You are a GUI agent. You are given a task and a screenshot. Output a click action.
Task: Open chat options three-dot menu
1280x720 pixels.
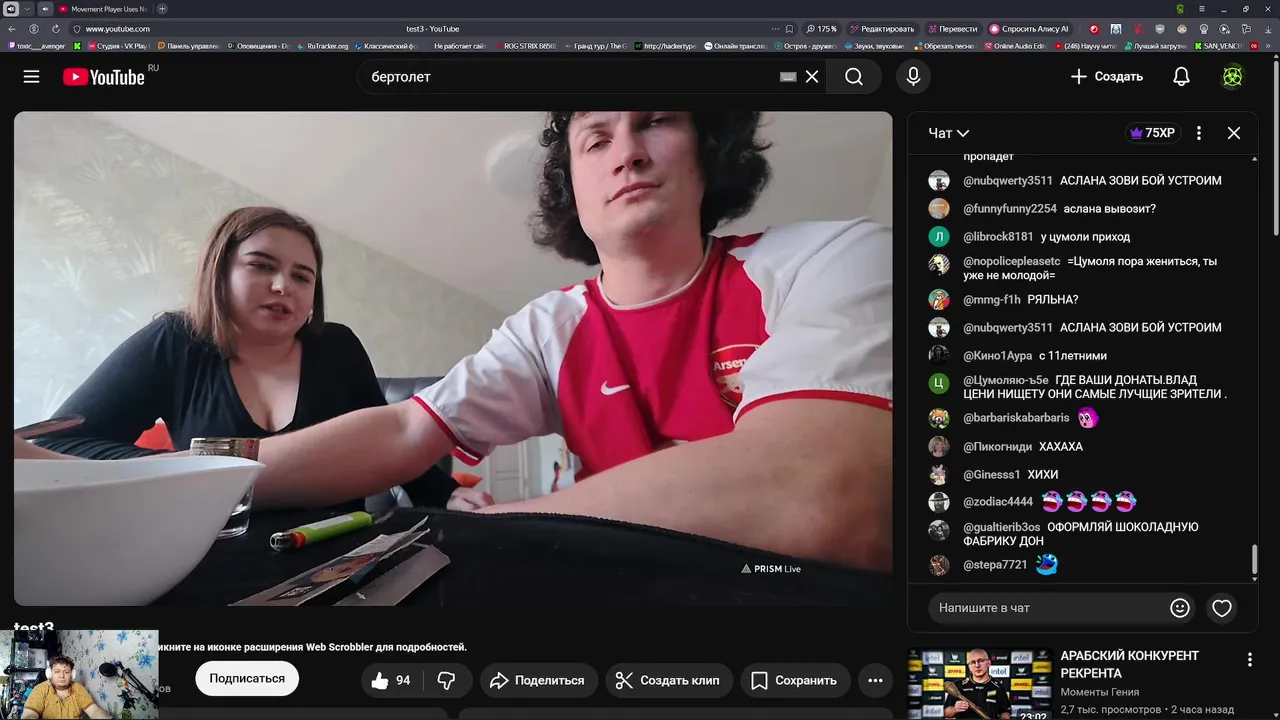pyautogui.click(x=1198, y=133)
